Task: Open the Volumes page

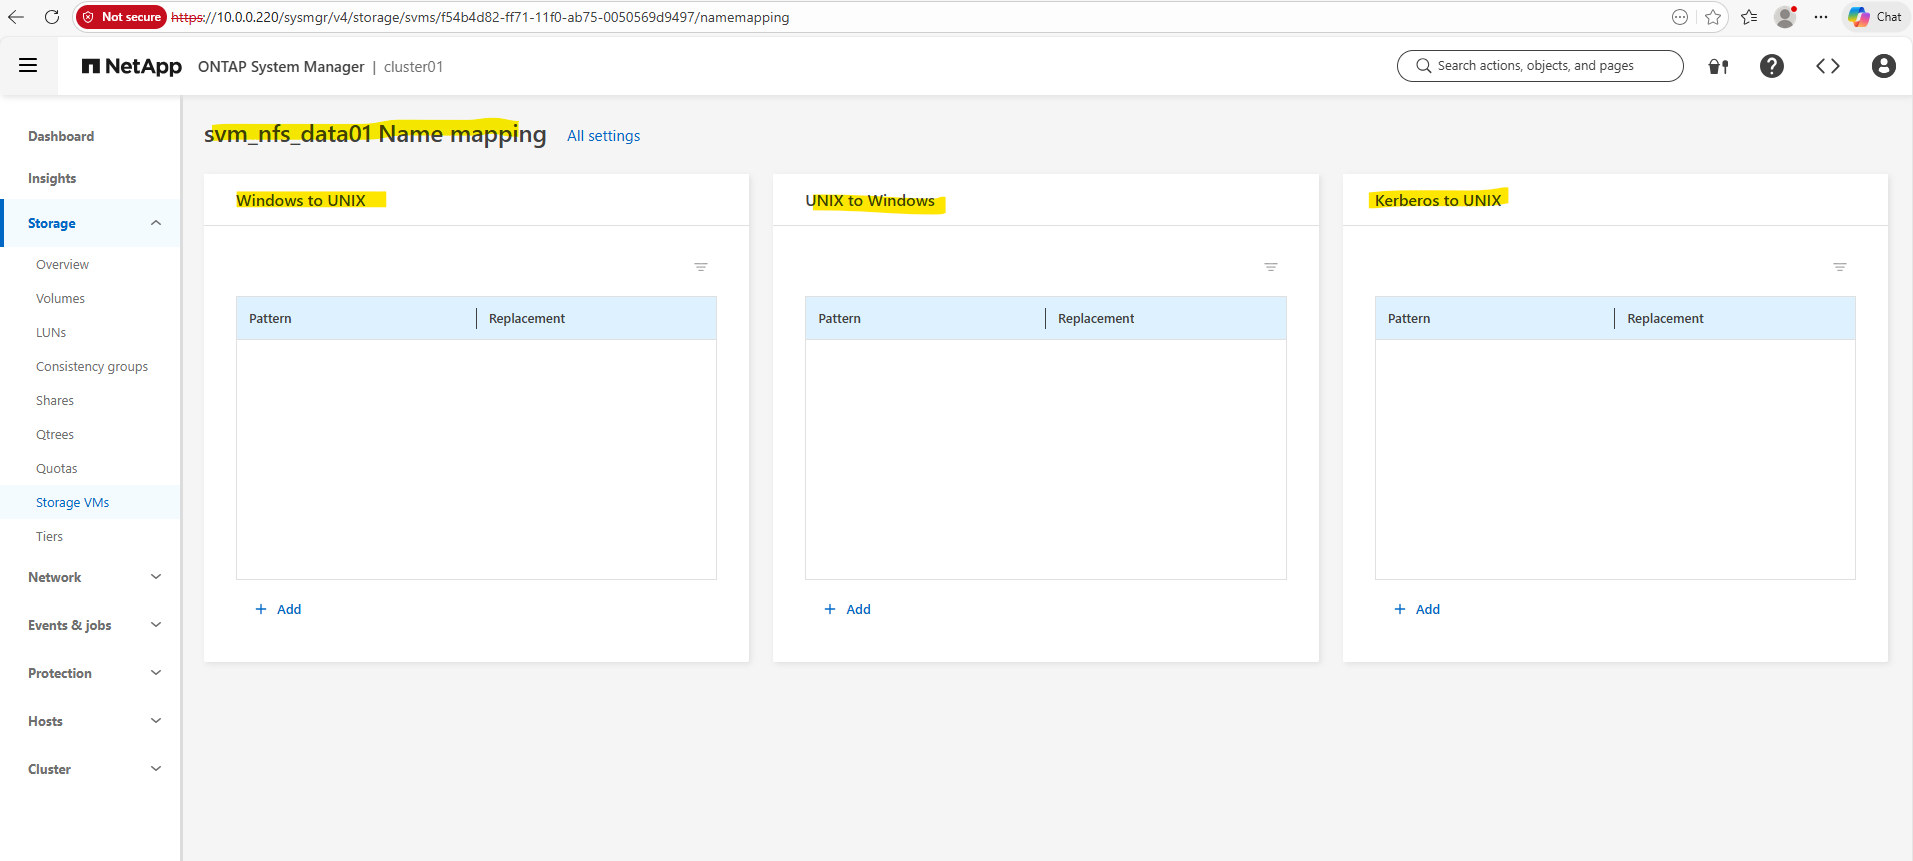Action: pos(60,298)
